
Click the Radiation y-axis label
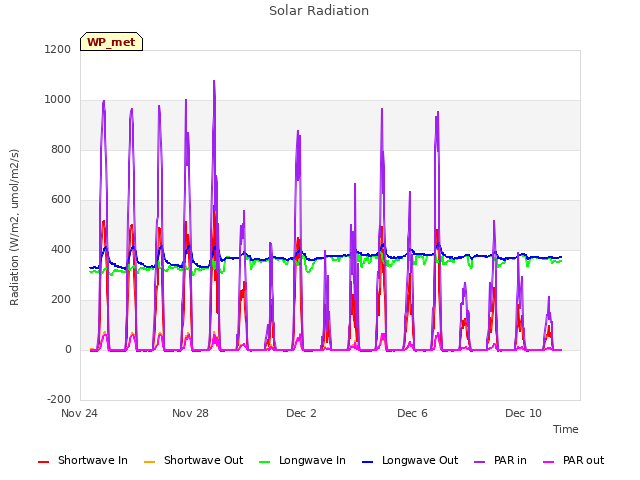coord(14,227)
